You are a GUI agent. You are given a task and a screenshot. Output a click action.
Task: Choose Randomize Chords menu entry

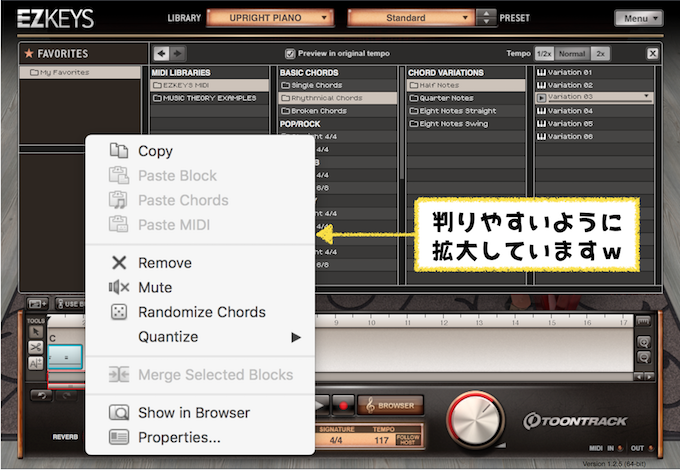tap(202, 312)
